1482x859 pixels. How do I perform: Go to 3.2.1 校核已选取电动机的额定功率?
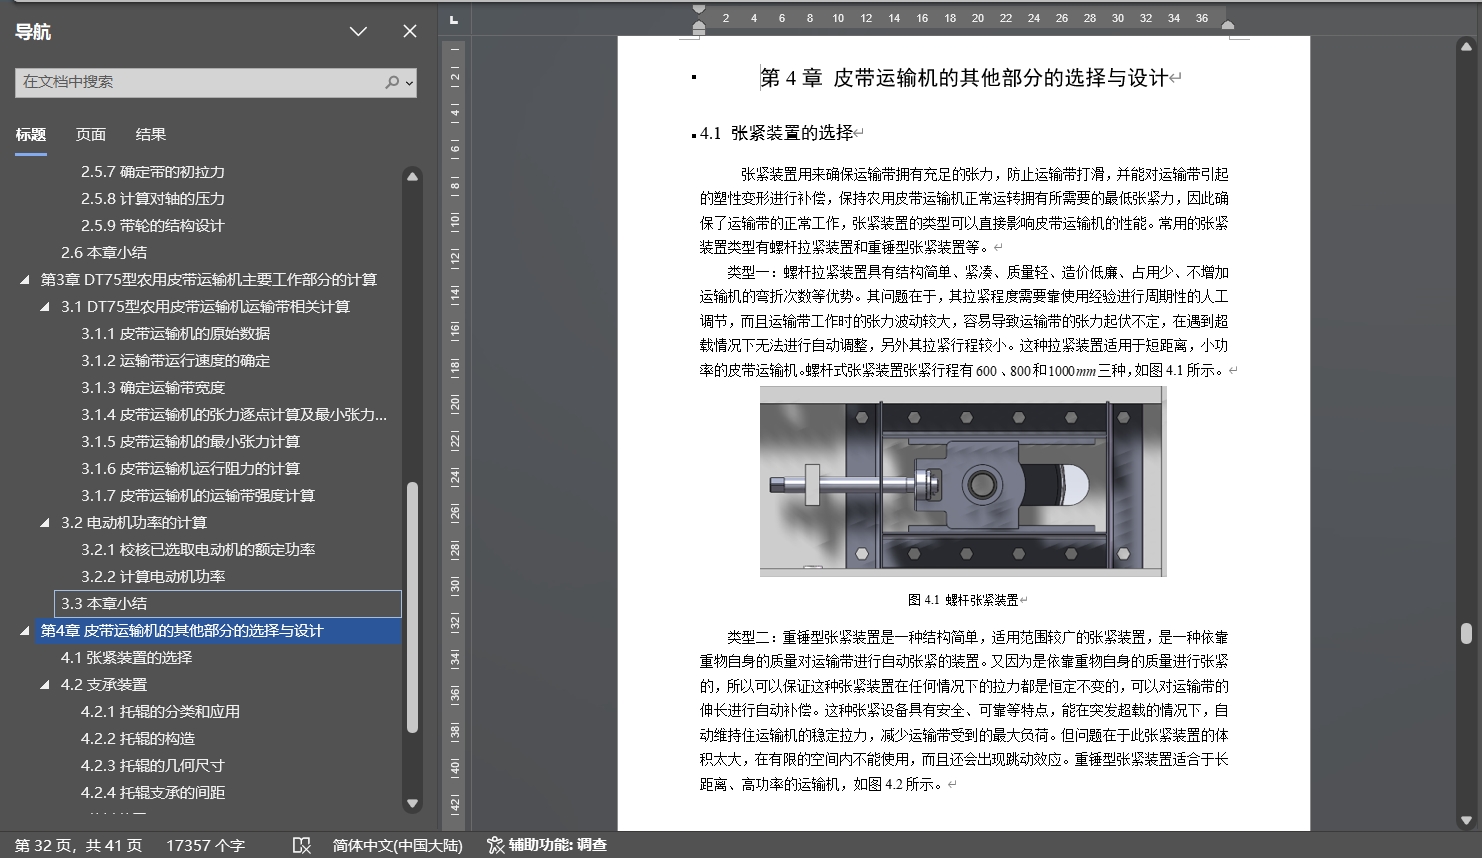tap(198, 550)
